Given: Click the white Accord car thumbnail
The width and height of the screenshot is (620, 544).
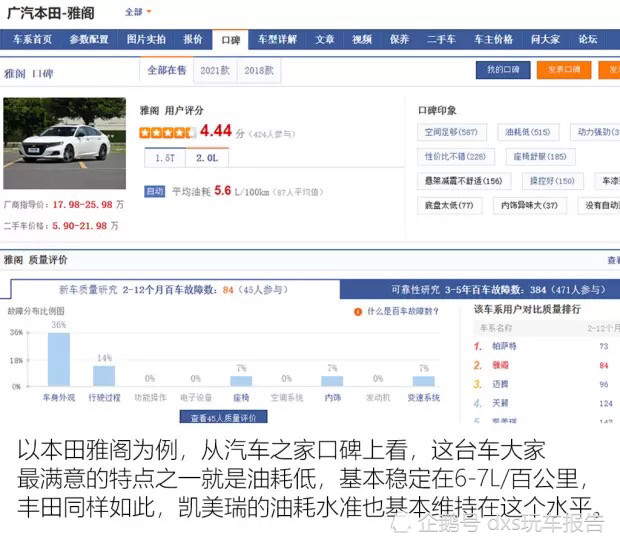Looking at the screenshot, I should [x=64, y=143].
